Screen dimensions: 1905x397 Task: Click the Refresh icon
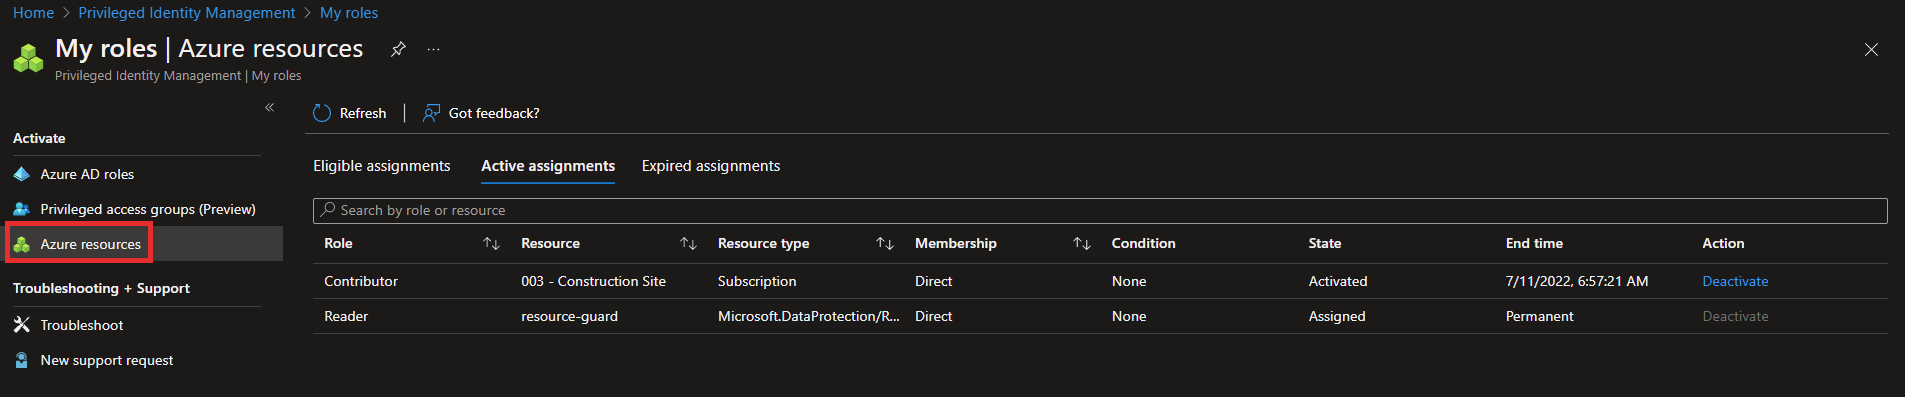coord(322,113)
